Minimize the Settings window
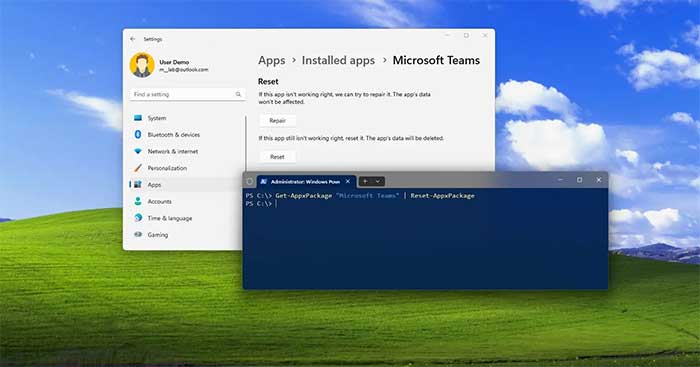 point(447,35)
